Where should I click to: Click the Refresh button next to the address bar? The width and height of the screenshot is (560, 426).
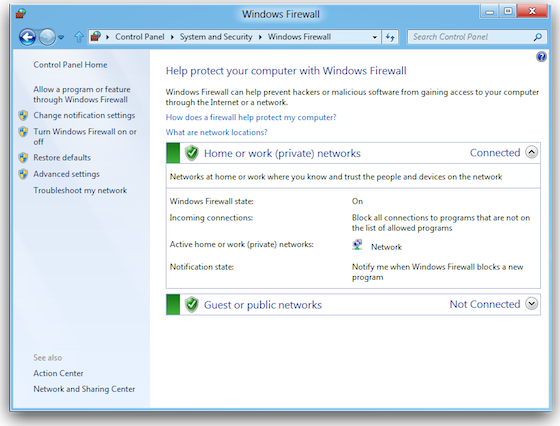click(x=390, y=37)
